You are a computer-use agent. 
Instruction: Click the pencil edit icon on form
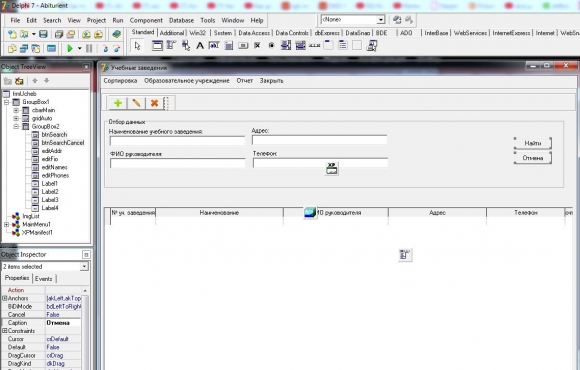(136, 103)
